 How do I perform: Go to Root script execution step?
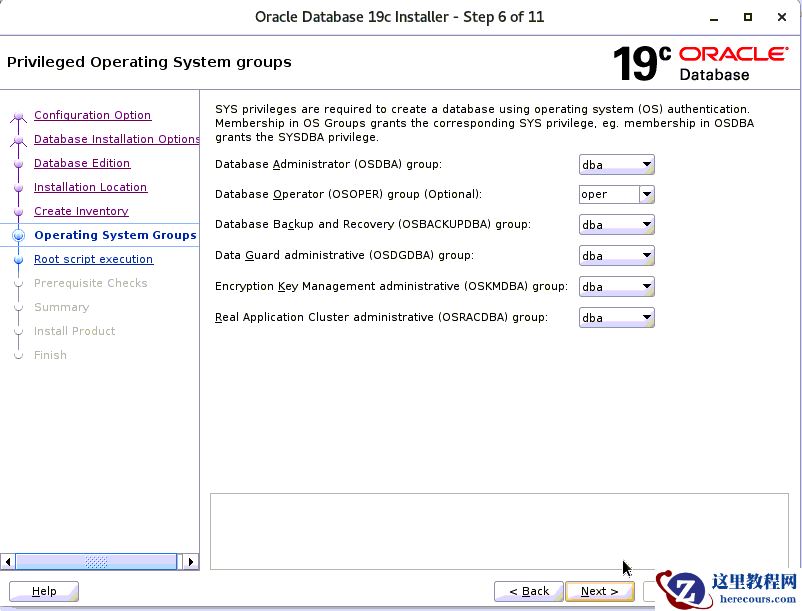click(x=94, y=259)
